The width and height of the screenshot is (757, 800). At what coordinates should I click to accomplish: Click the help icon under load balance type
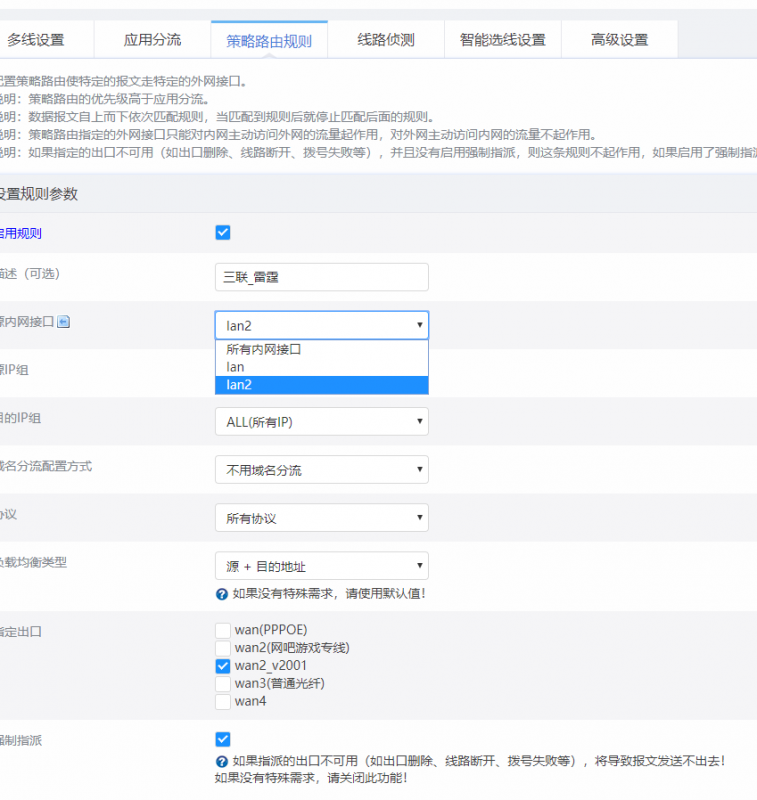pos(221,594)
